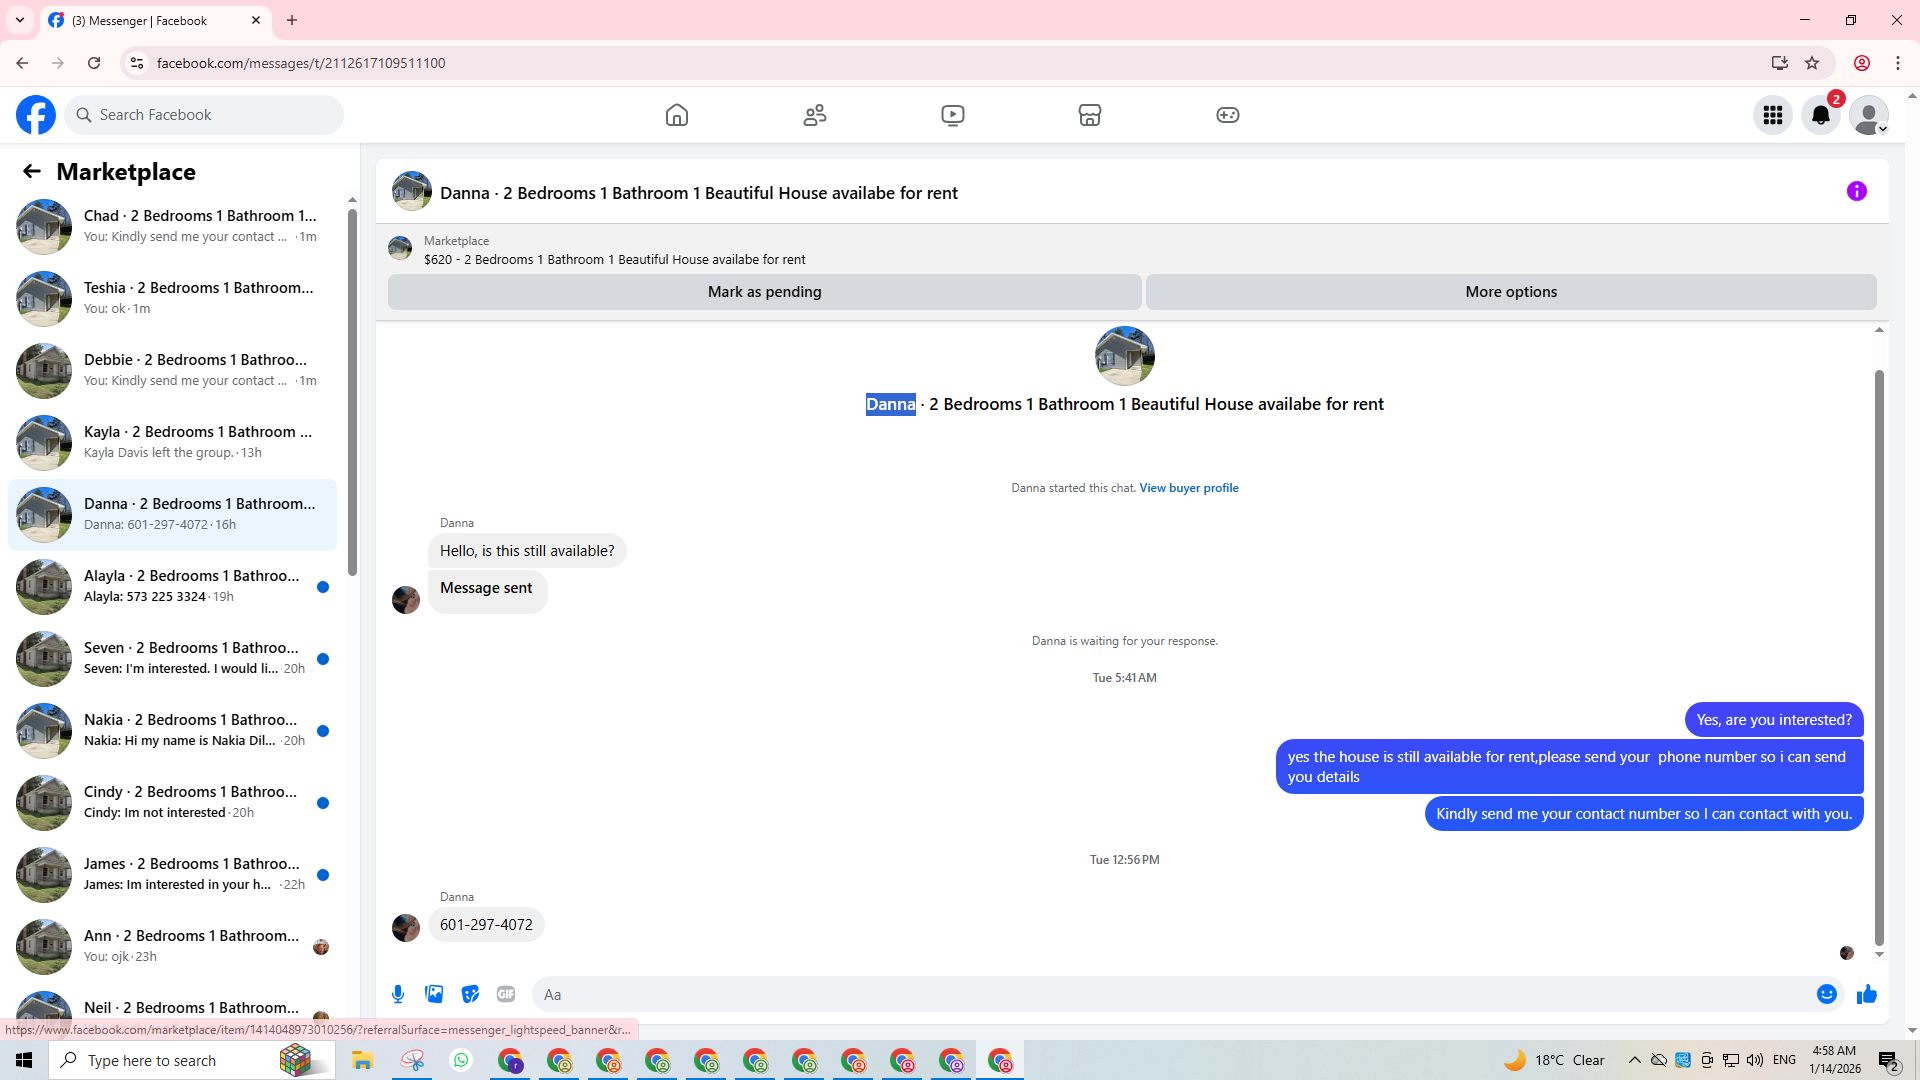Open the emoji picker in message box

click(1827, 994)
